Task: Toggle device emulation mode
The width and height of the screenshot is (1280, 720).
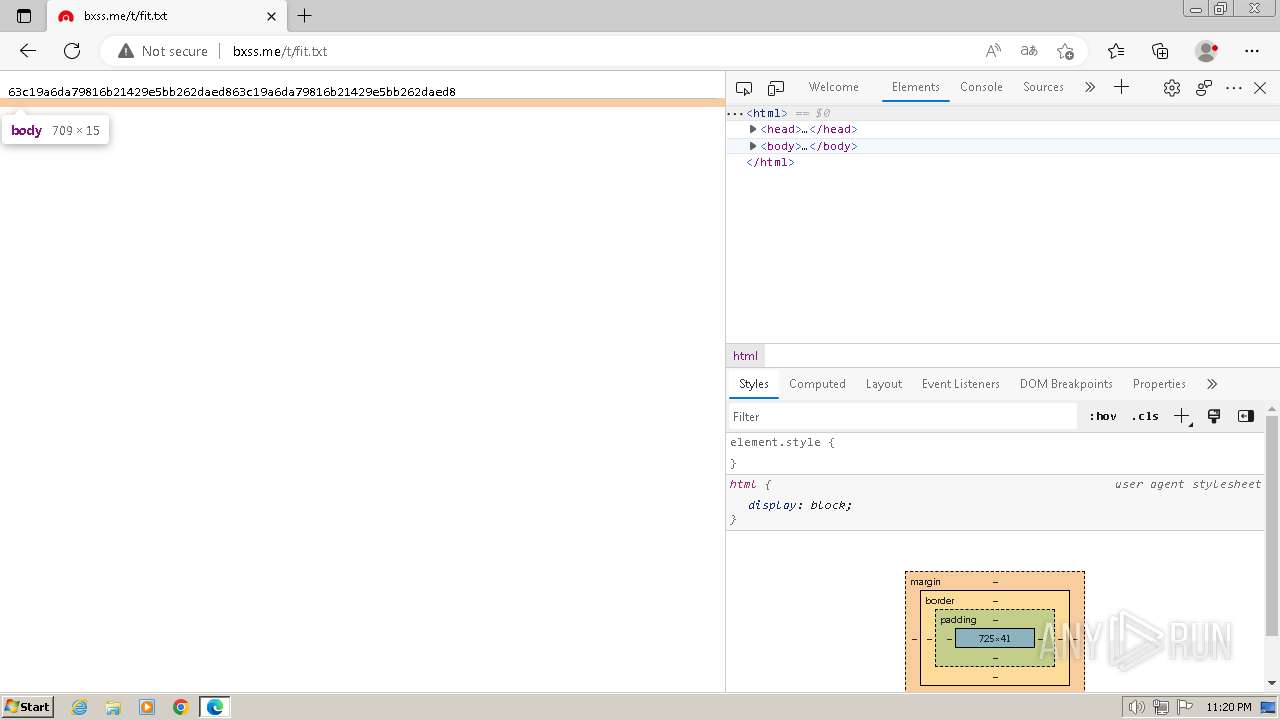Action: (x=776, y=88)
